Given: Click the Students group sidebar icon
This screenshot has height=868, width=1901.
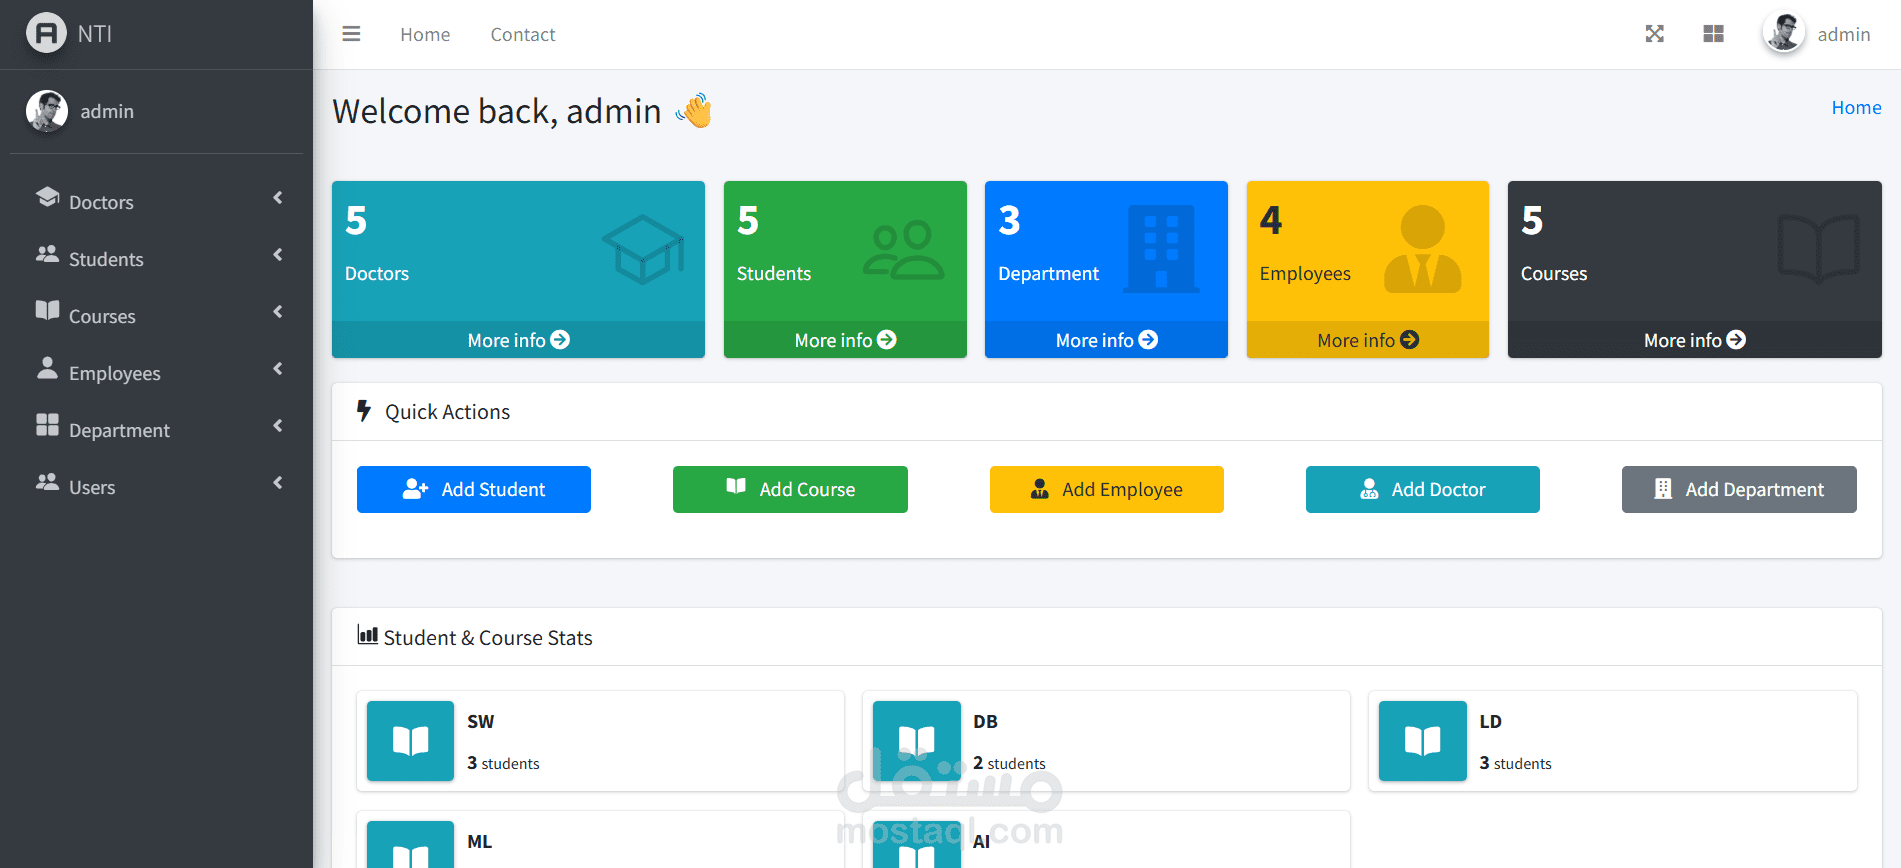Looking at the screenshot, I should pyautogui.click(x=48, y=254).
